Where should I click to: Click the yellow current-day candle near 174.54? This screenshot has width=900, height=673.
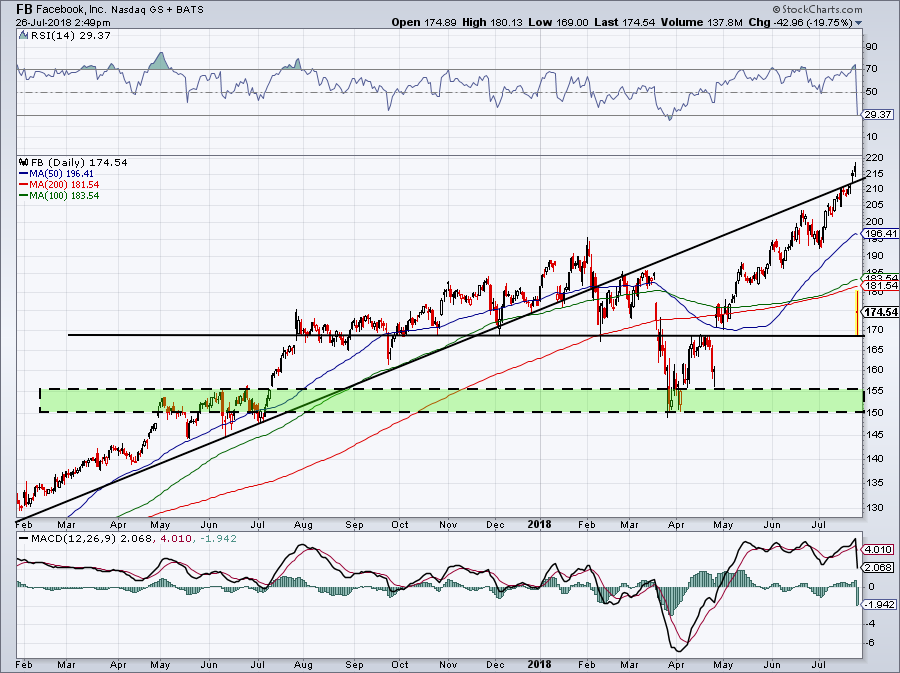(857, 313)
